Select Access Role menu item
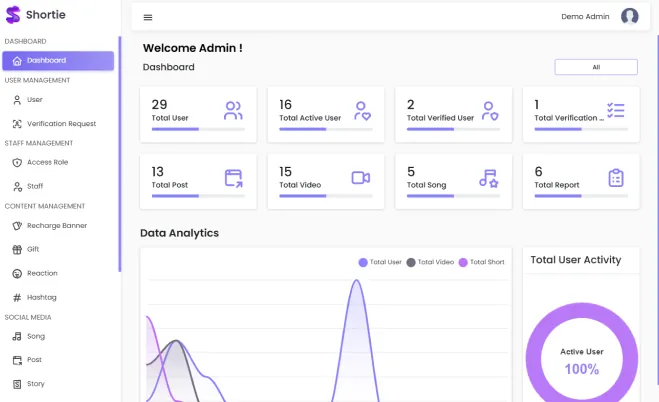 click(58, 163)
